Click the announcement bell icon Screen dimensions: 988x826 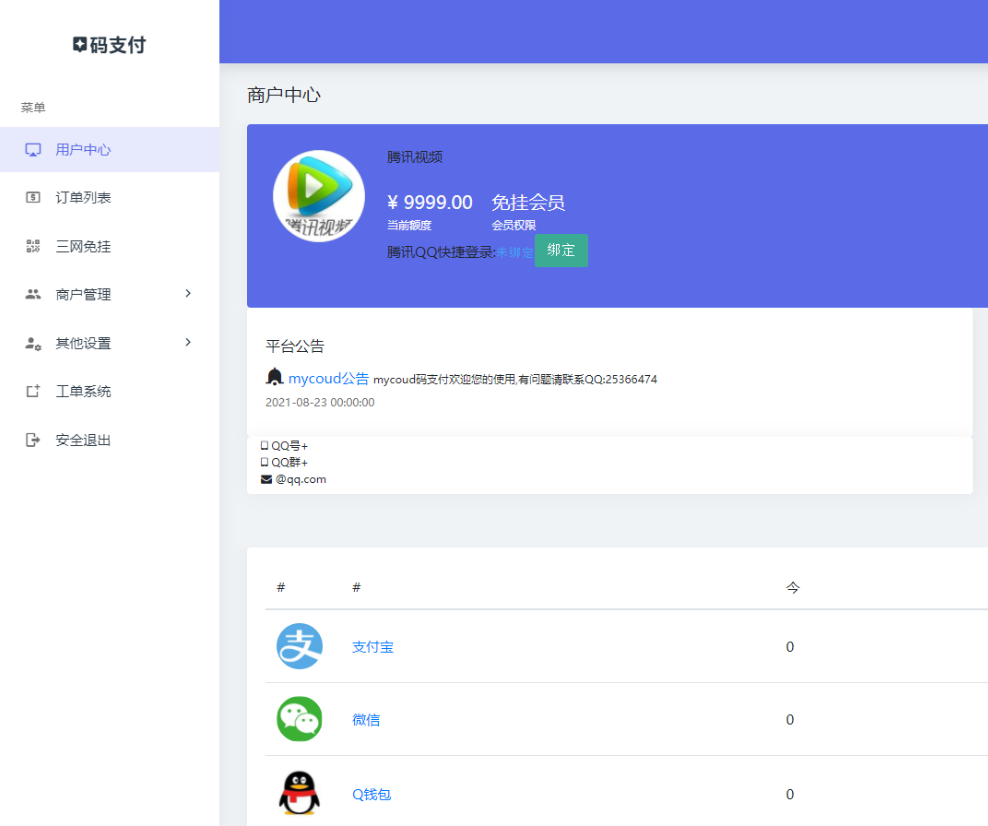[274, 377]
